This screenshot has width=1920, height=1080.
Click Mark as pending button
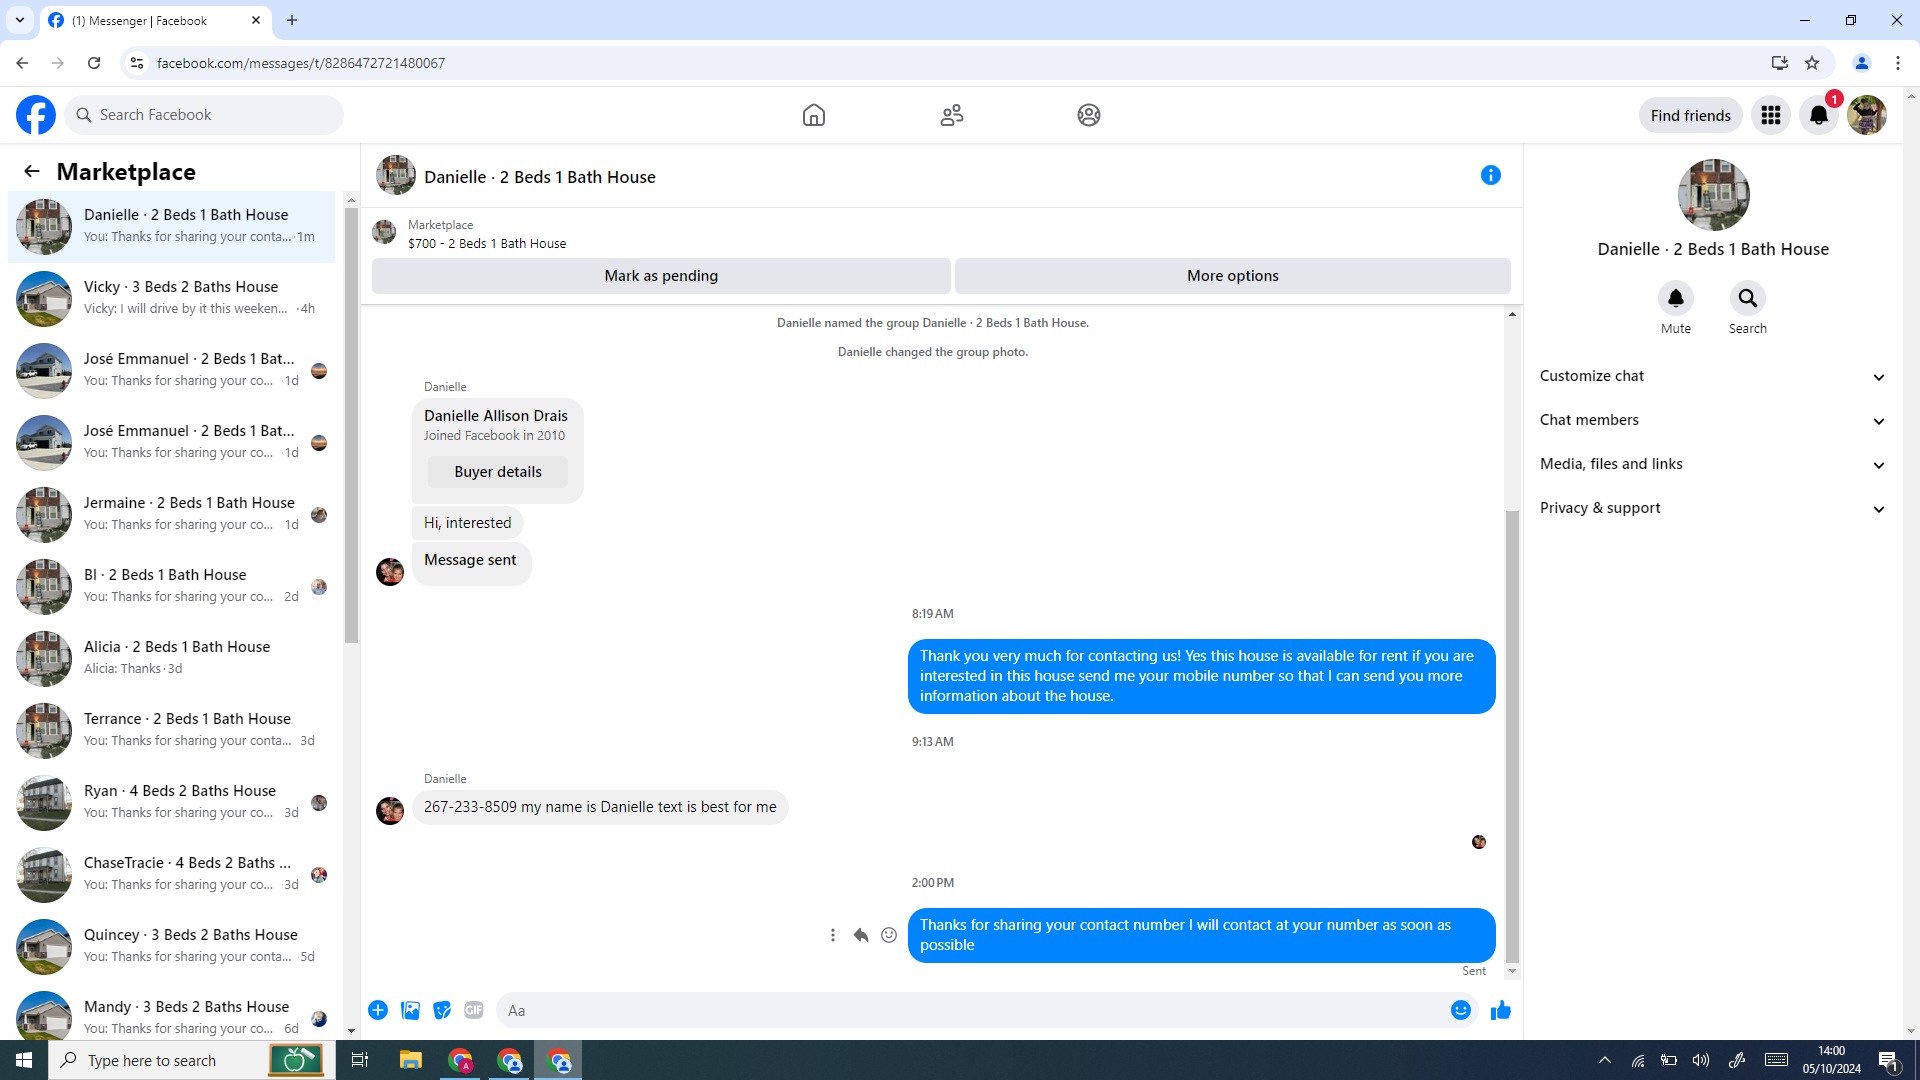[660, 276]
